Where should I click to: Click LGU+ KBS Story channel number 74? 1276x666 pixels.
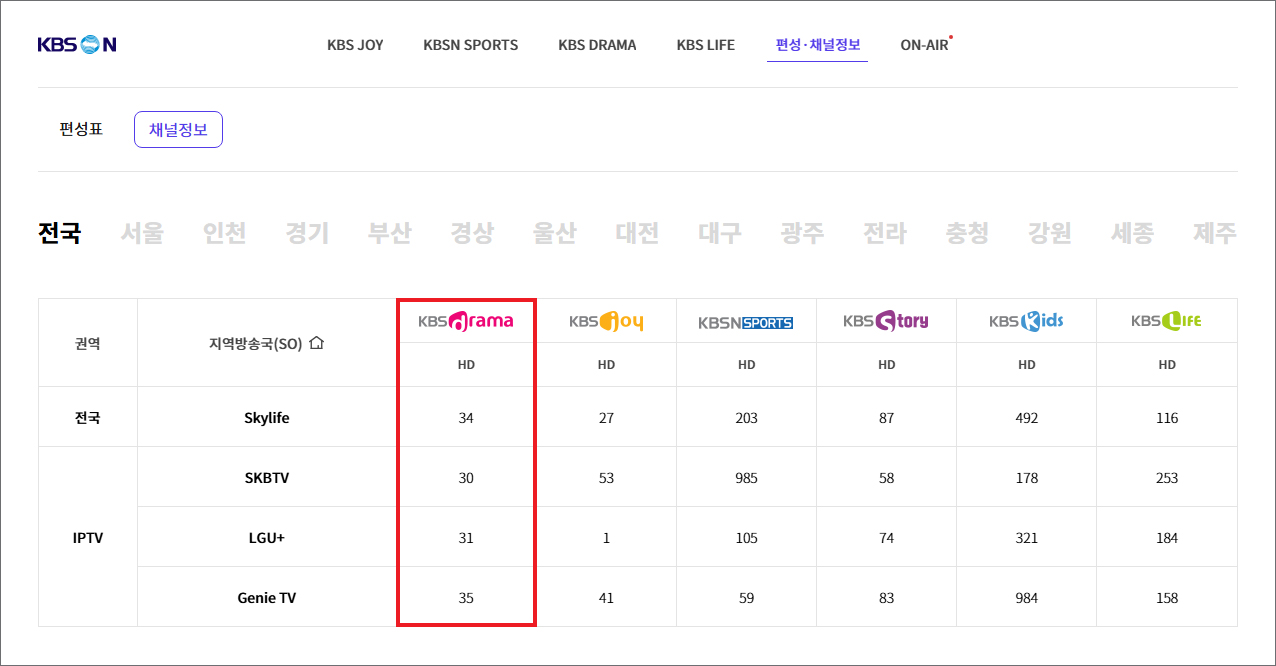tap(886, 538)
